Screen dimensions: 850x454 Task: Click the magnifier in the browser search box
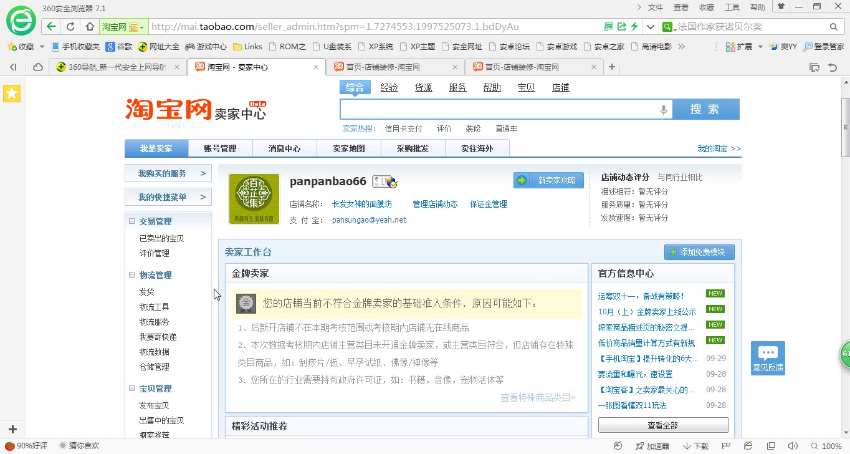click(x=834, y=27)
